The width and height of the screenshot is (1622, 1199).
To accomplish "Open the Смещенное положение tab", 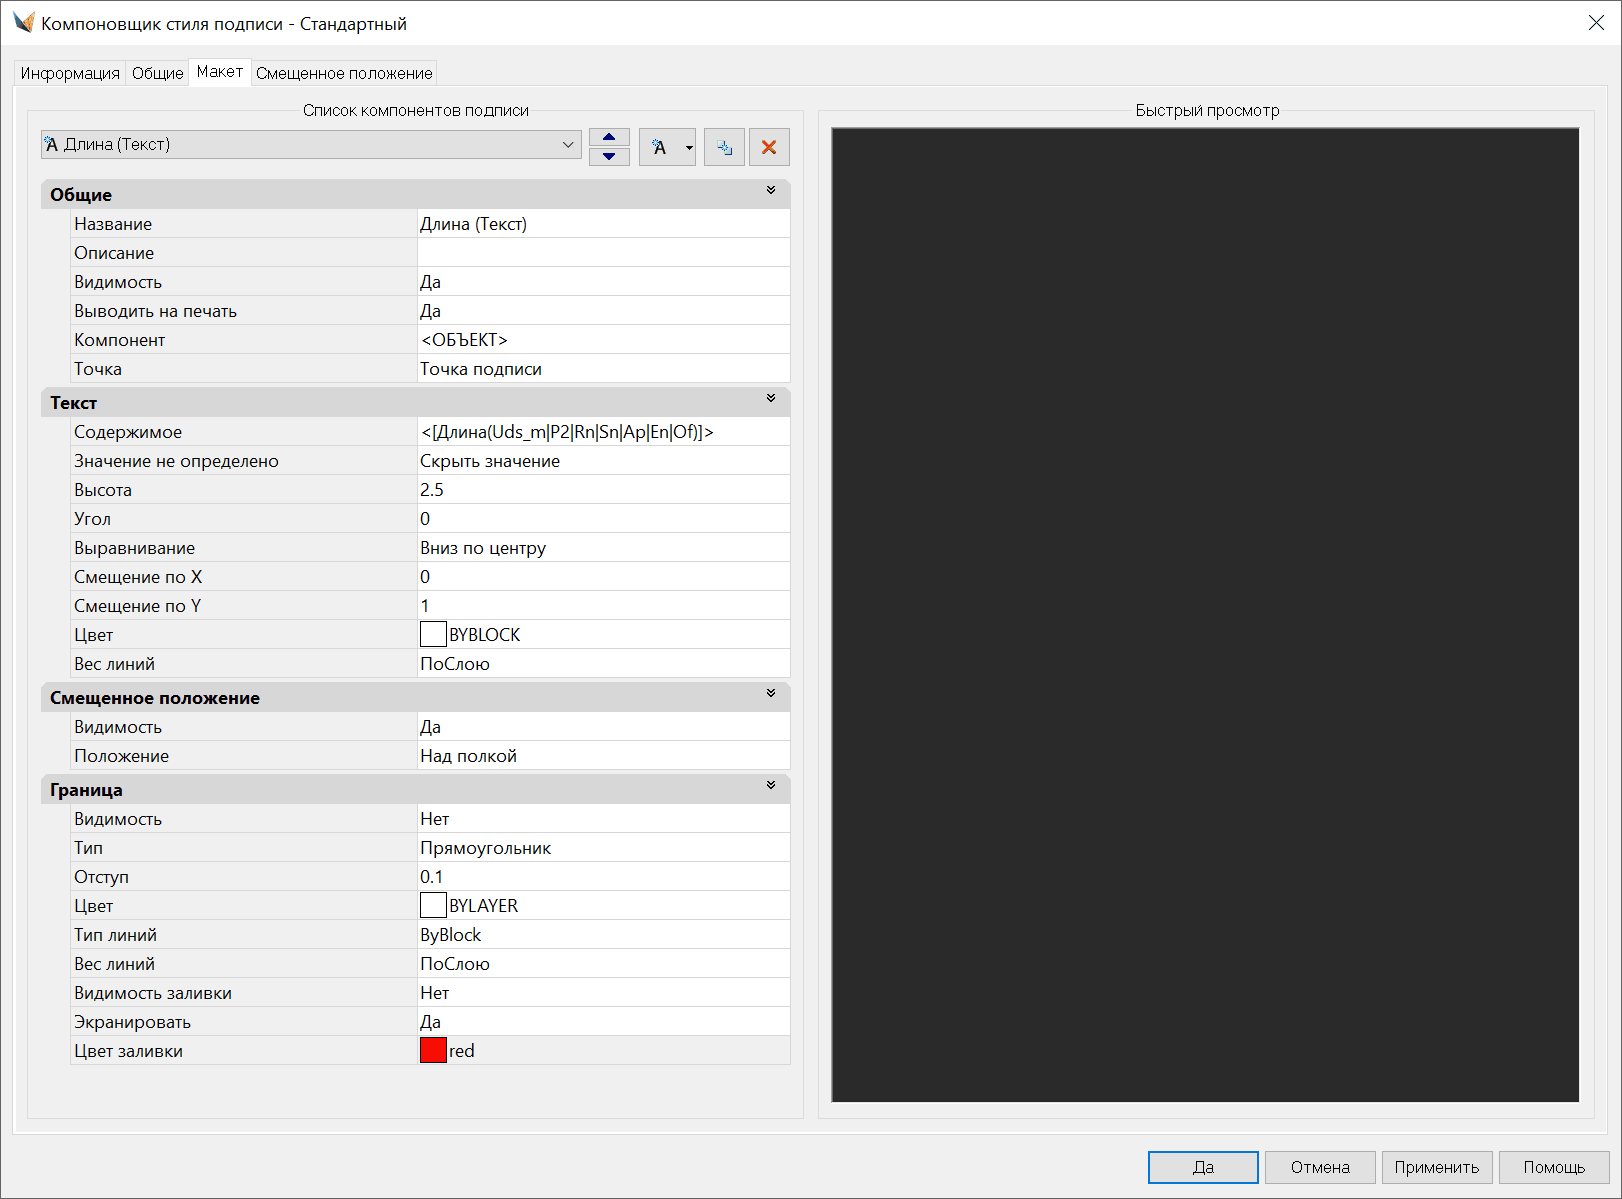I will [x=344, y=73].
